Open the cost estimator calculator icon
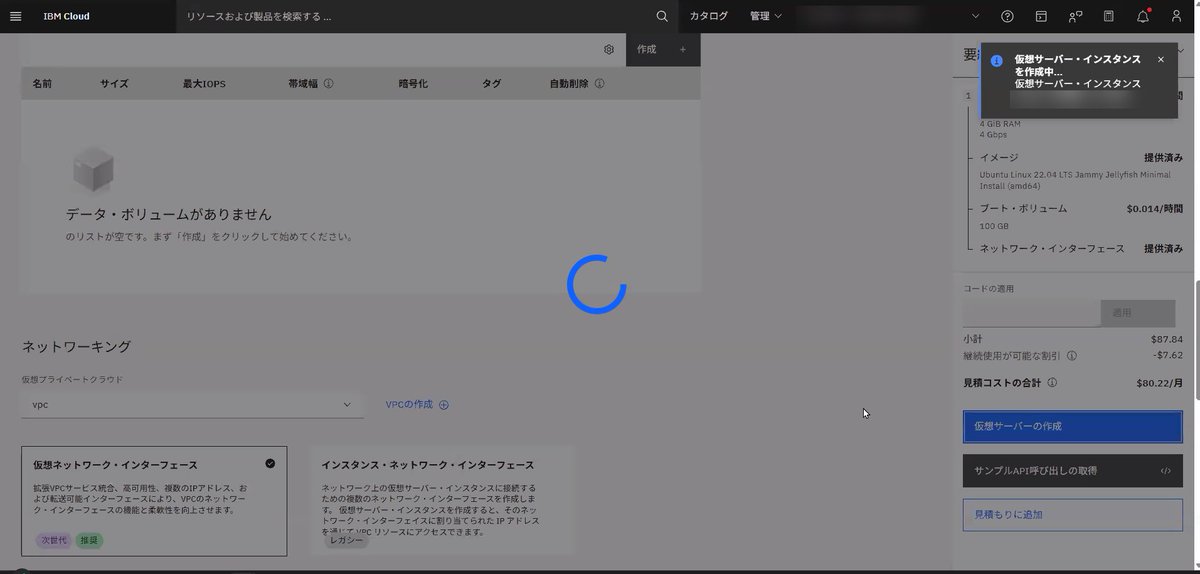This screenshot has width=1200, height=574. pos(1109,16)
